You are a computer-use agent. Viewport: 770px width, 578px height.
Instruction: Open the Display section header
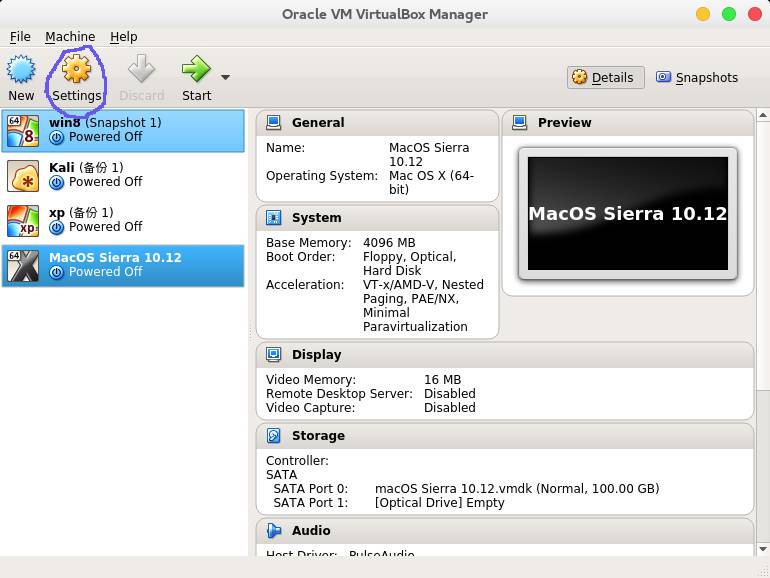pos(505,355)
